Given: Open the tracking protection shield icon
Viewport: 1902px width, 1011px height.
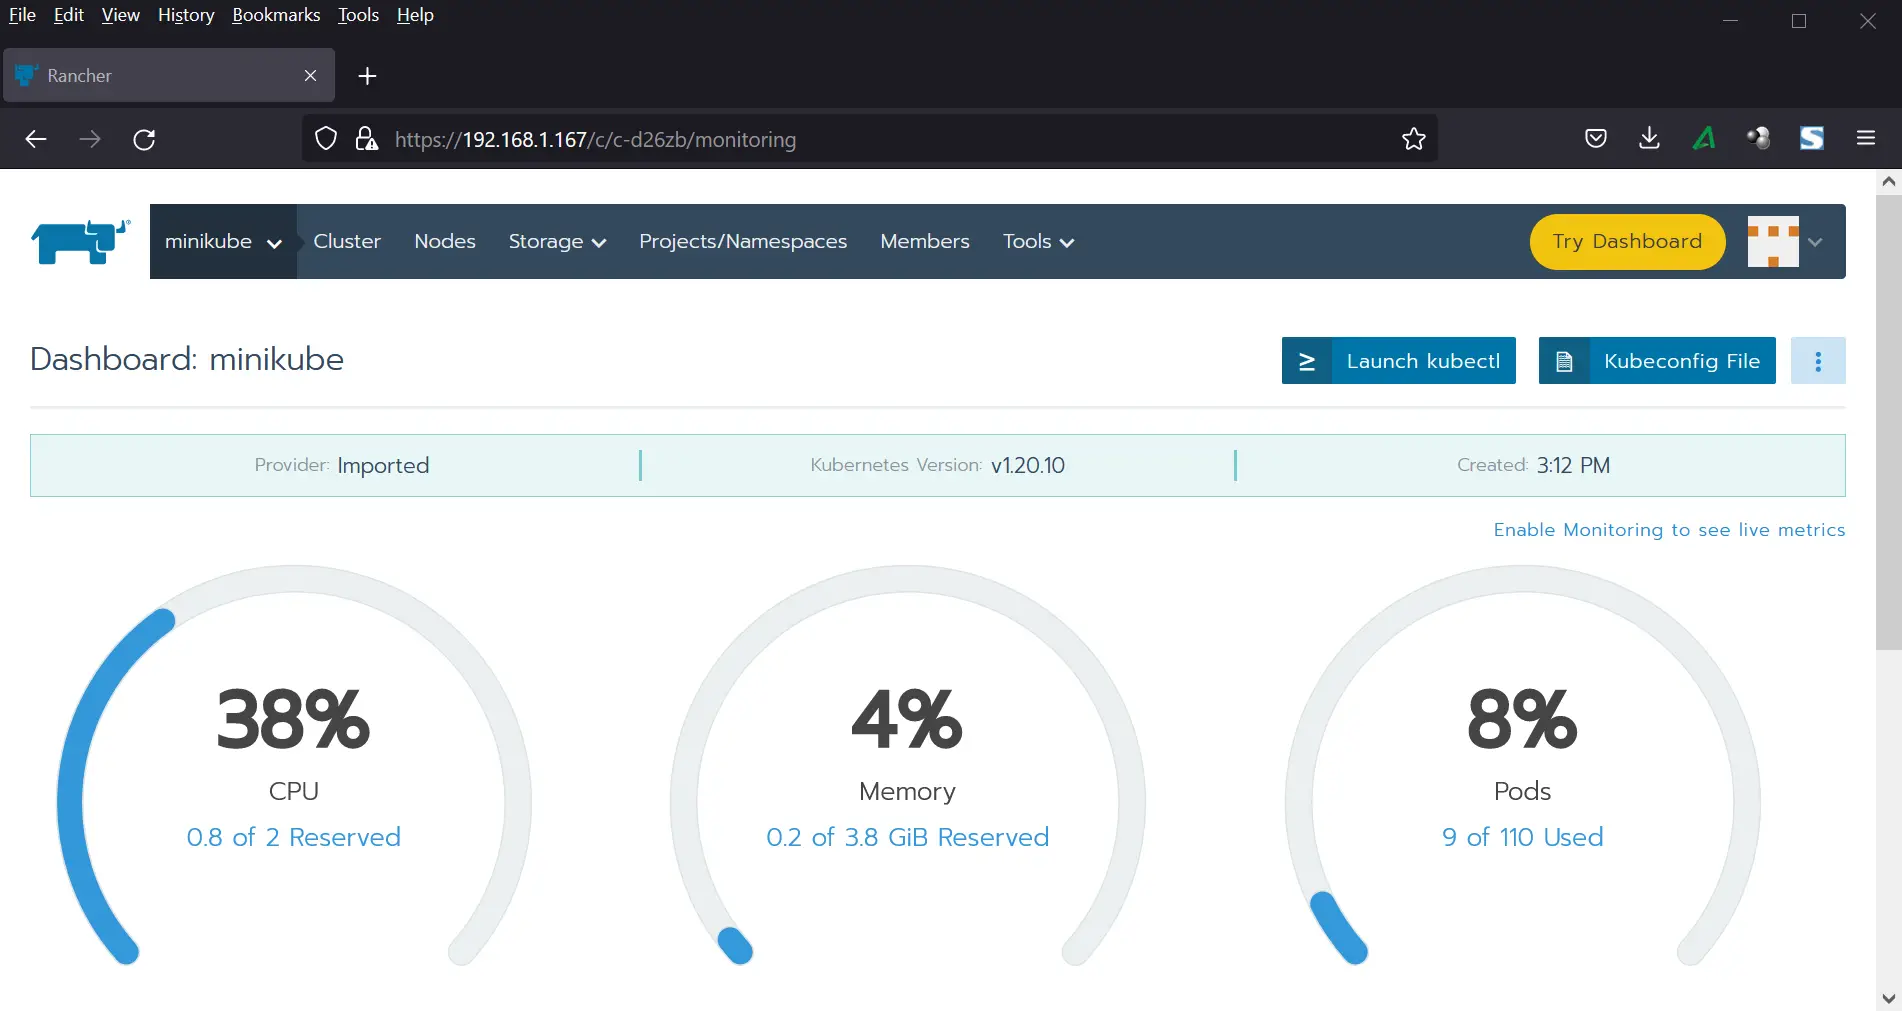Looking at the screenshot, I should [x=326, y=139].
